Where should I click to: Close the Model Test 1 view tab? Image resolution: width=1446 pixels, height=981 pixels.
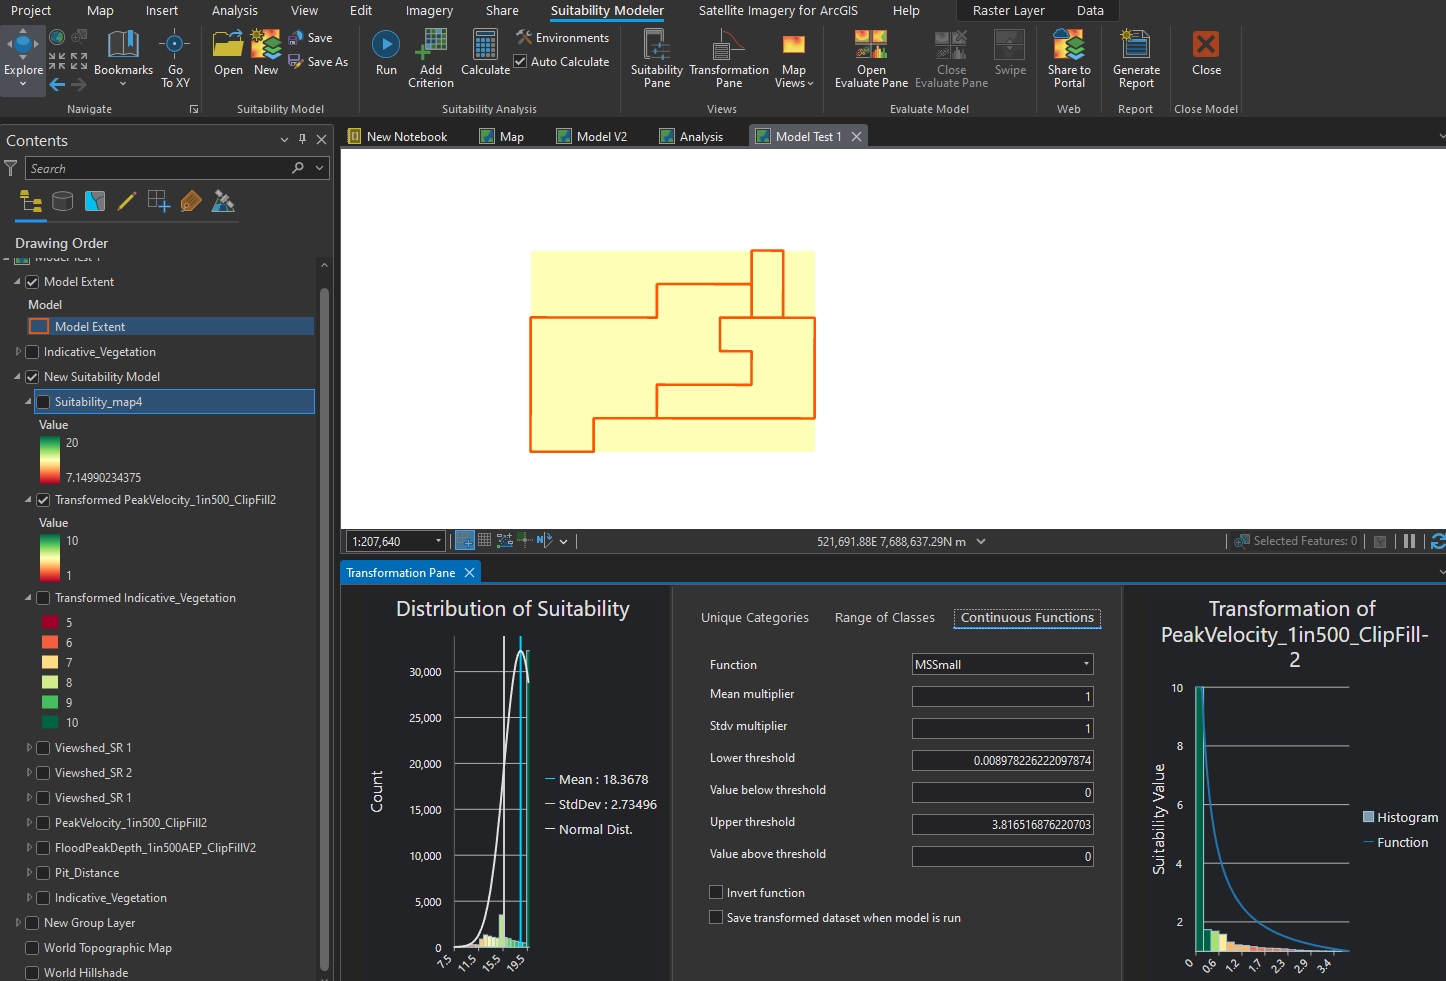856,137
